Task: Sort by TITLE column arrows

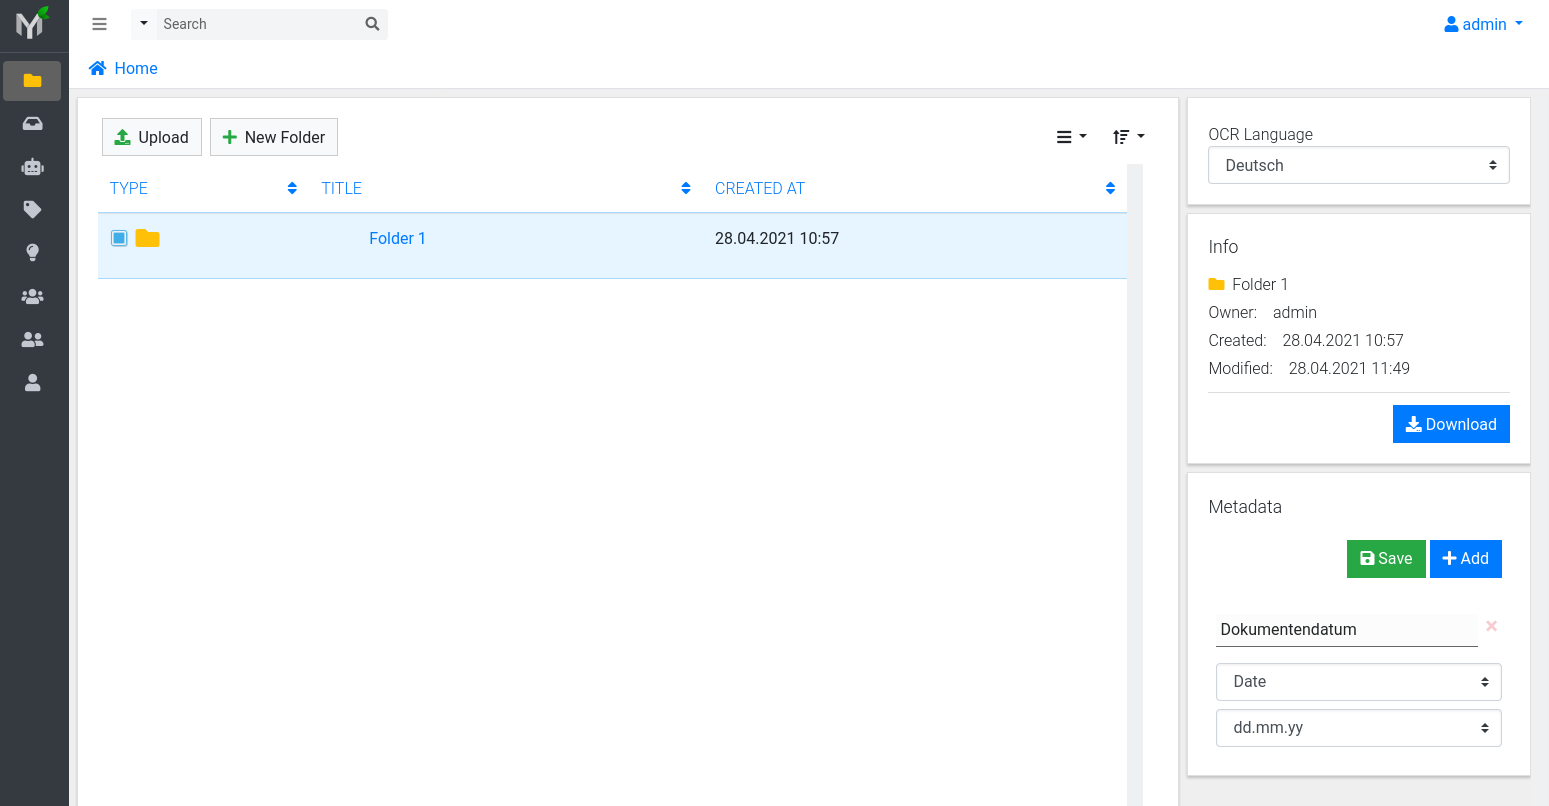Action: tap(686, 188)
